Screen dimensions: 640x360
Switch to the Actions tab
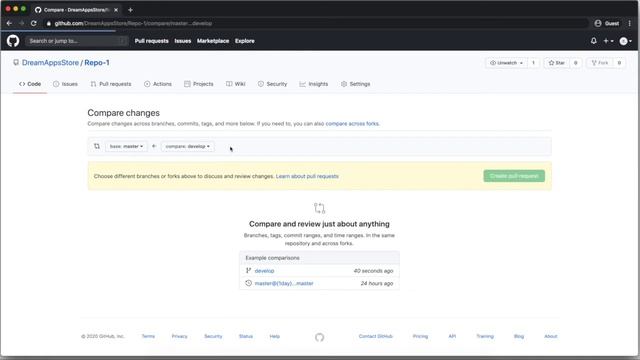tap(158, 84)
